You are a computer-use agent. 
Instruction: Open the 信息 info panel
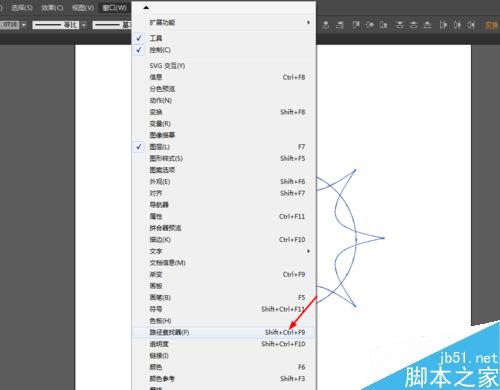pos(224,77)
